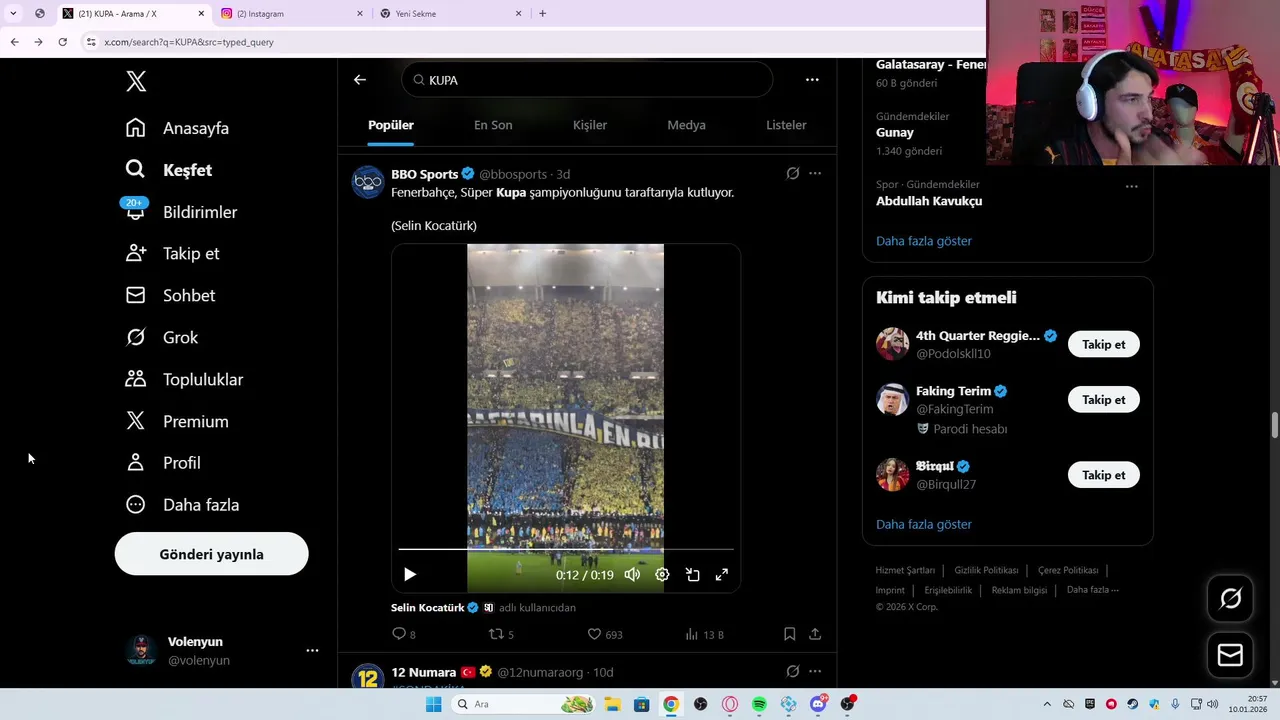Follow Birqul account

[1103, 475]
